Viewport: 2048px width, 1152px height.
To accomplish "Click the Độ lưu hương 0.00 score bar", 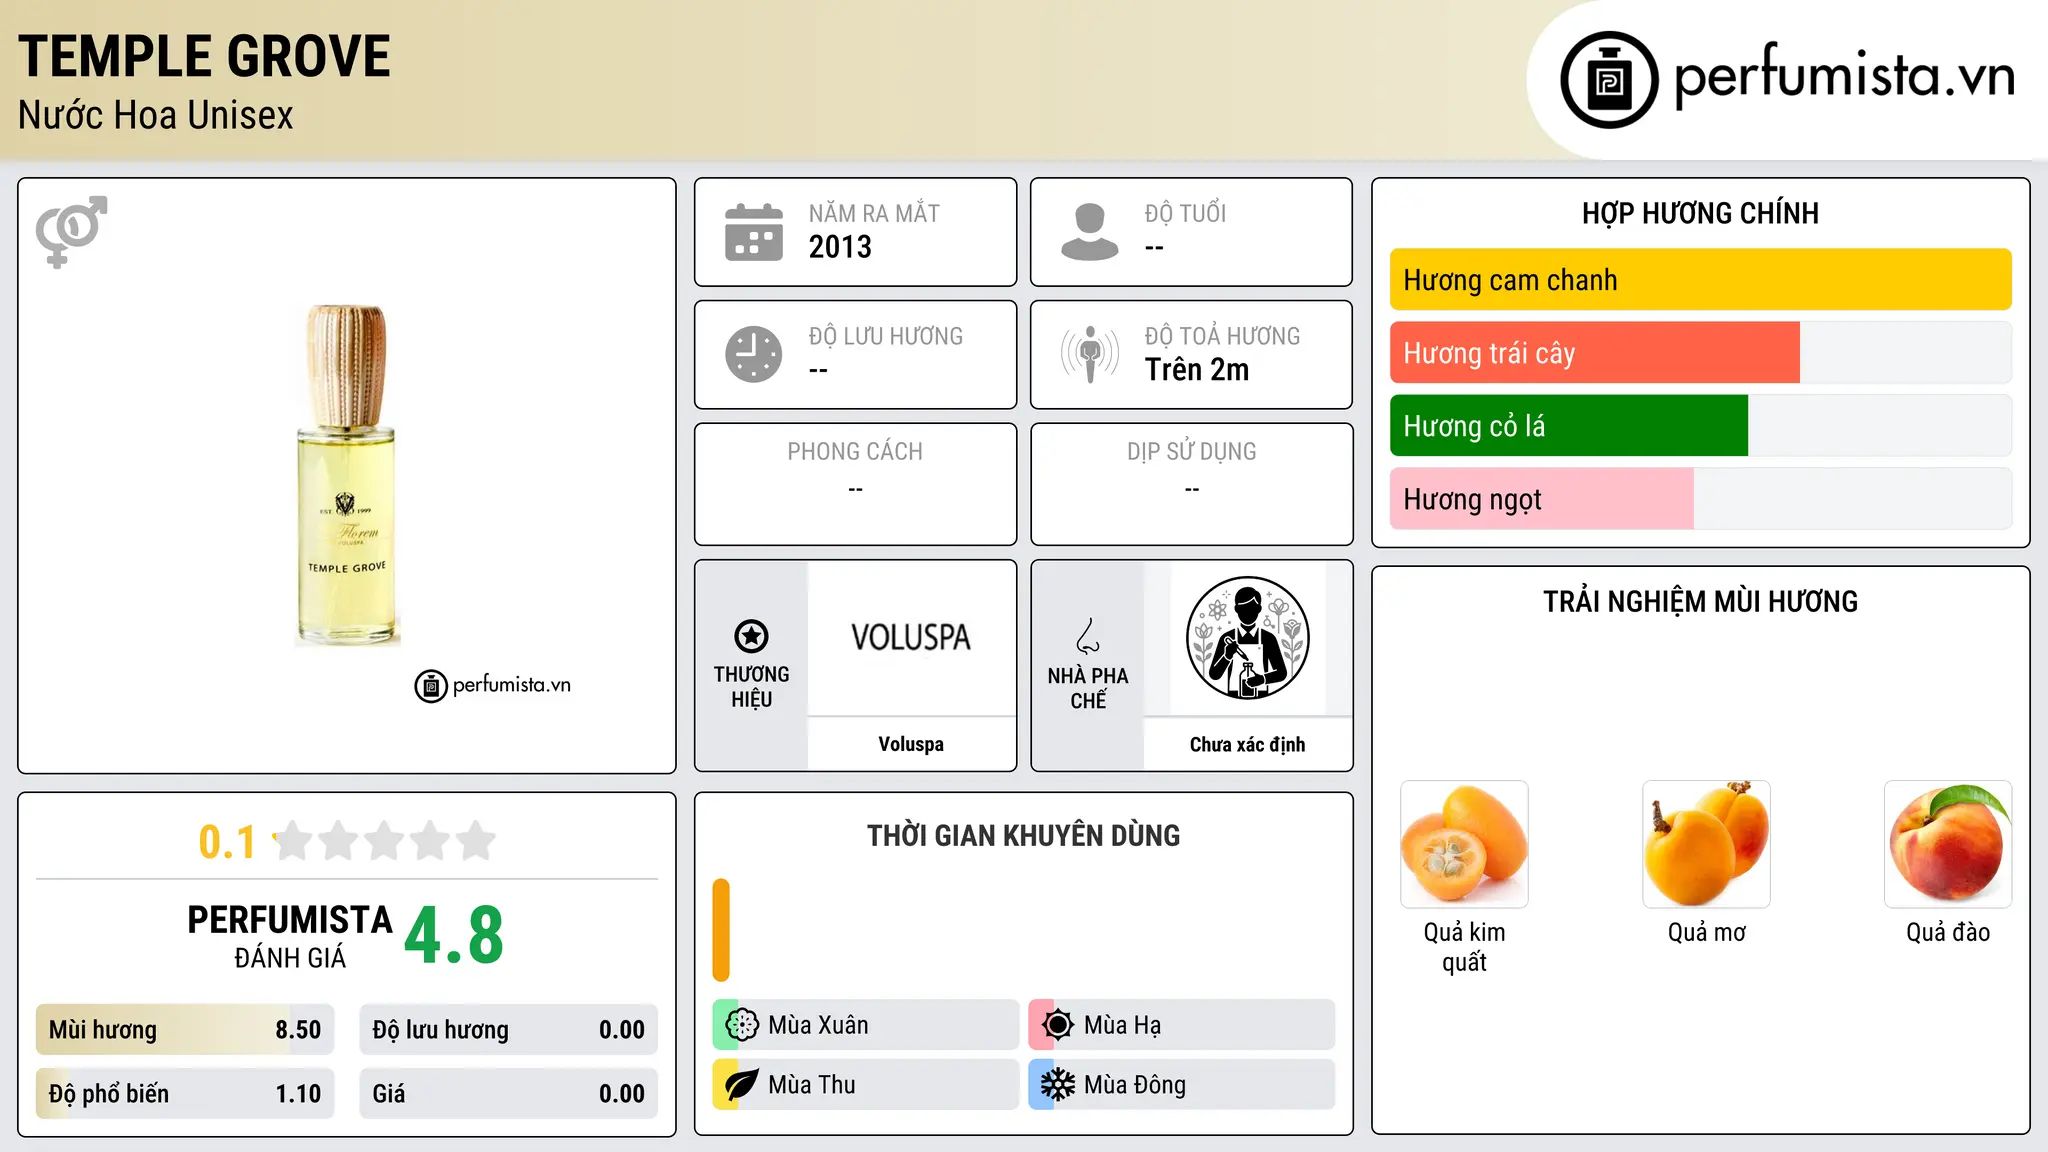I will pos(508,1030).
